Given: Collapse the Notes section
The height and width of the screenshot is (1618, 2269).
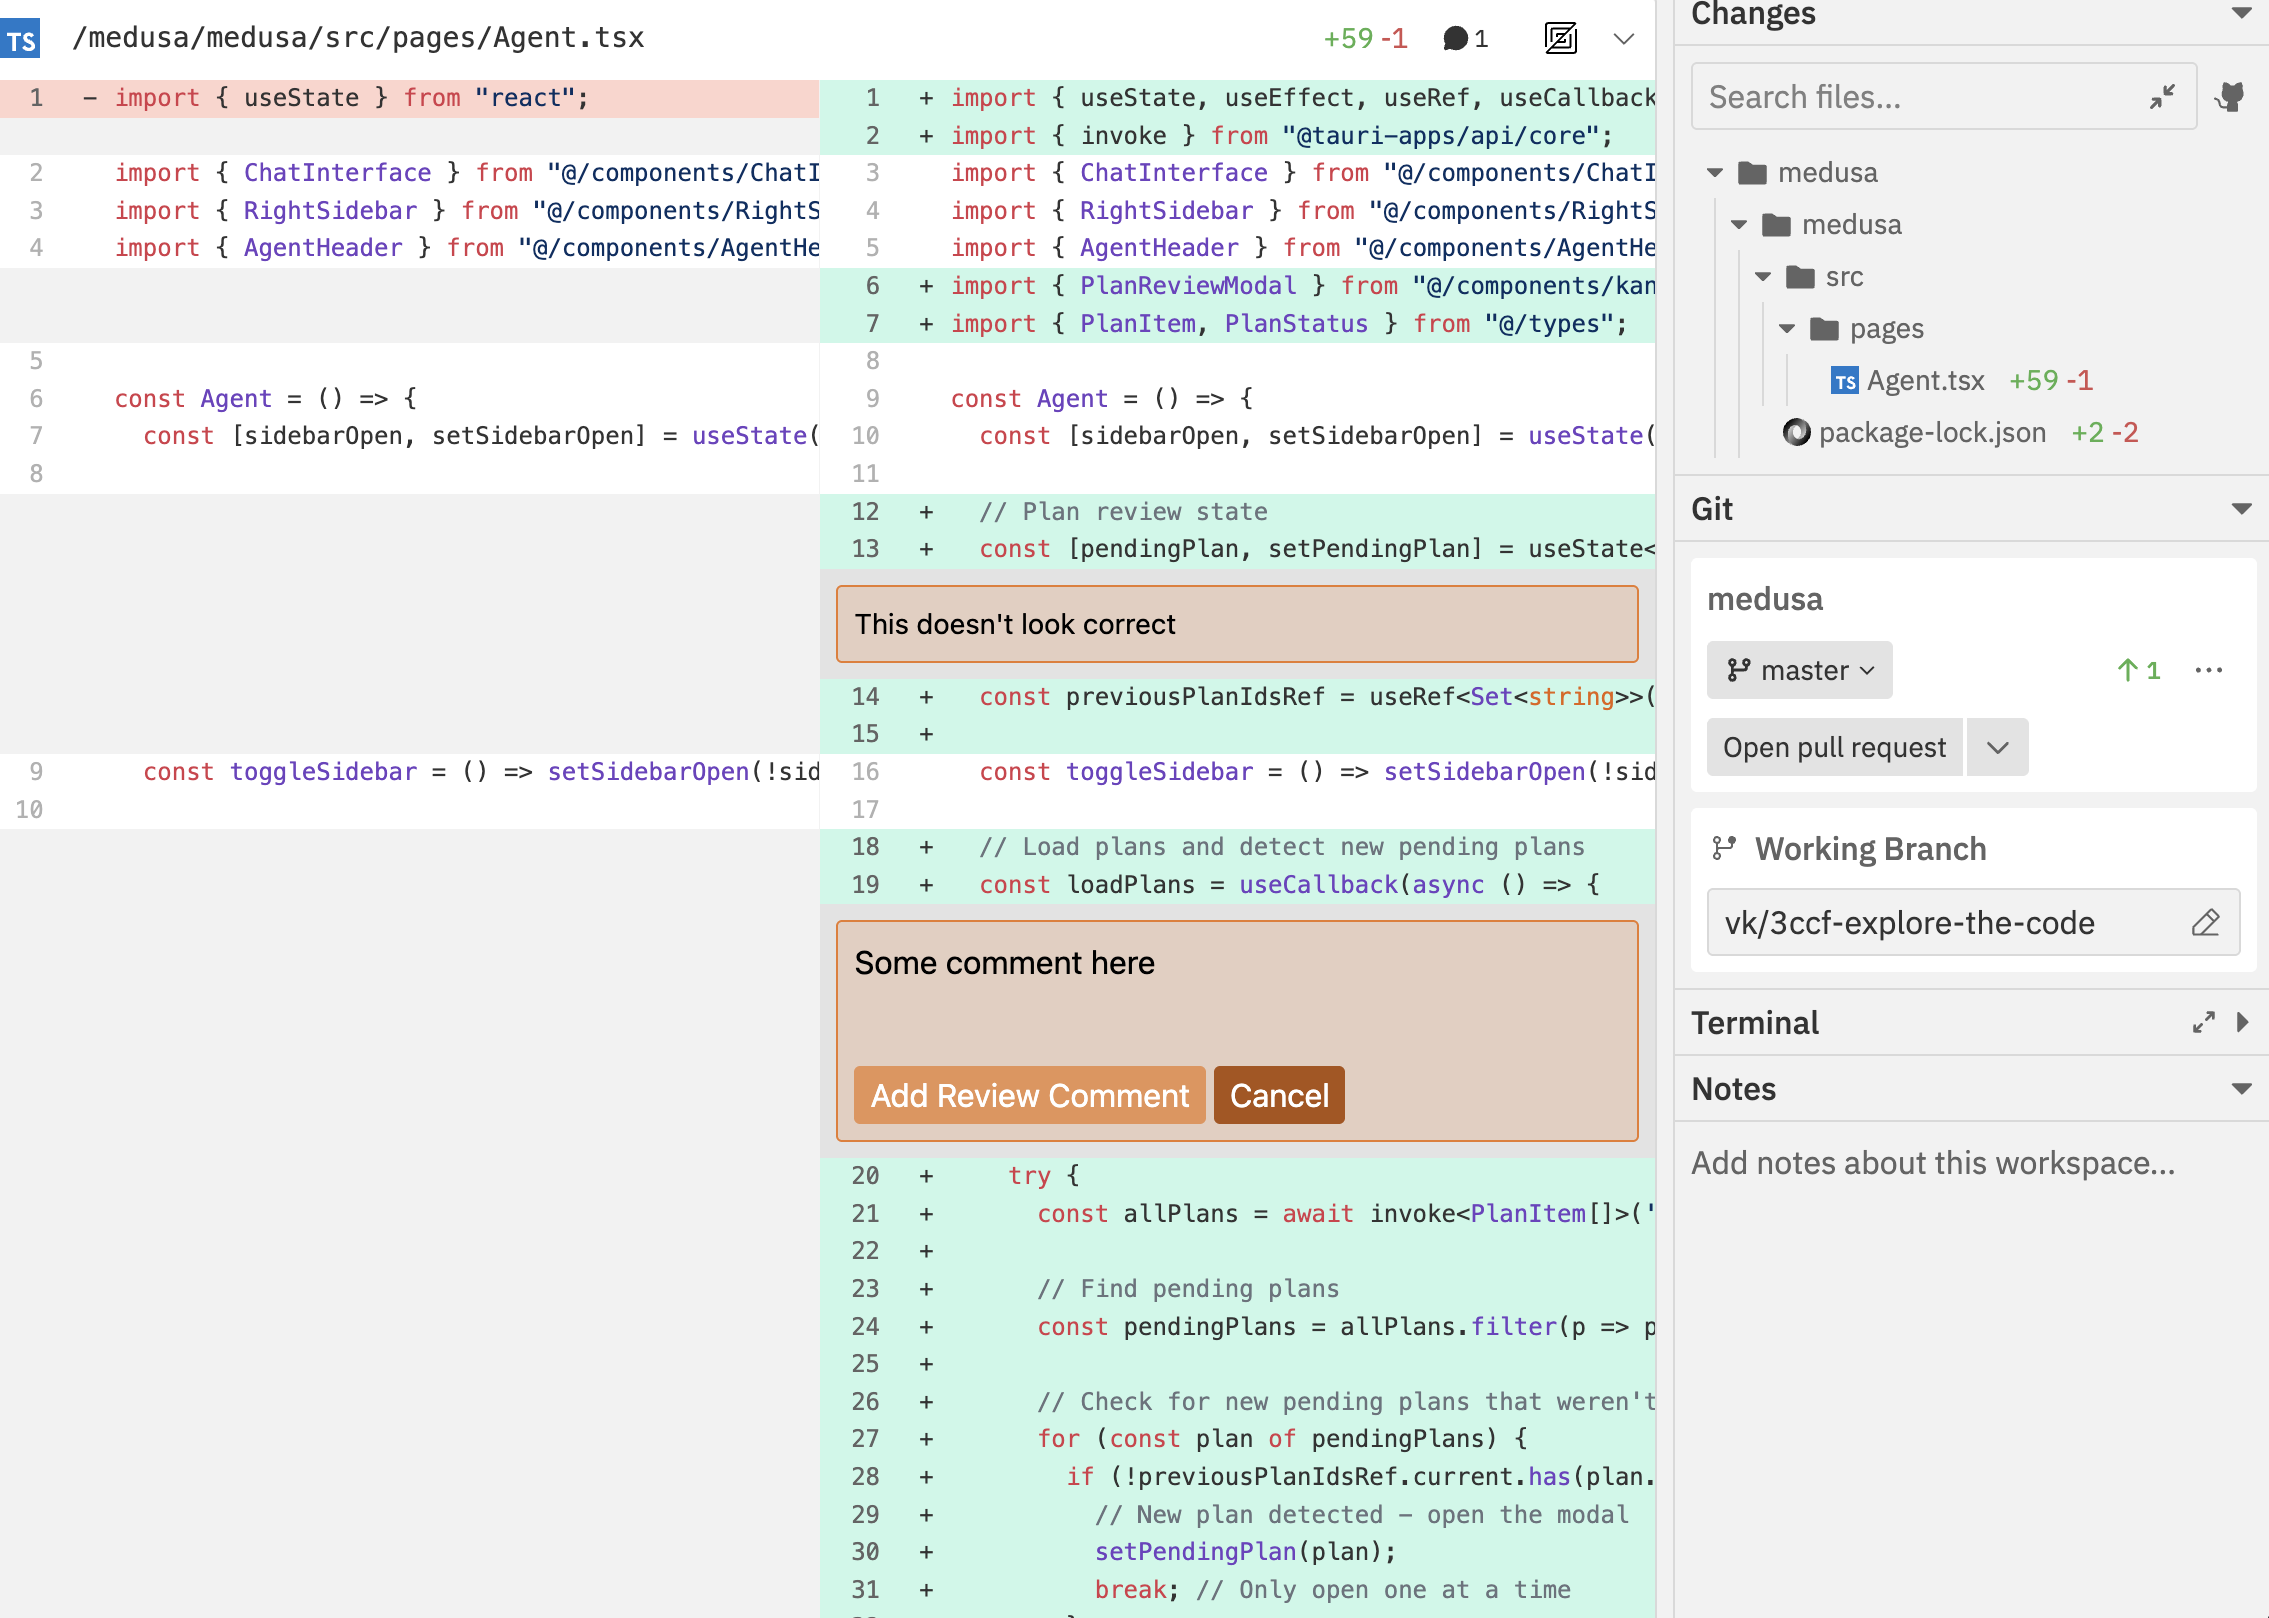Looking at the screenshot, I should pos(2242,1089).
